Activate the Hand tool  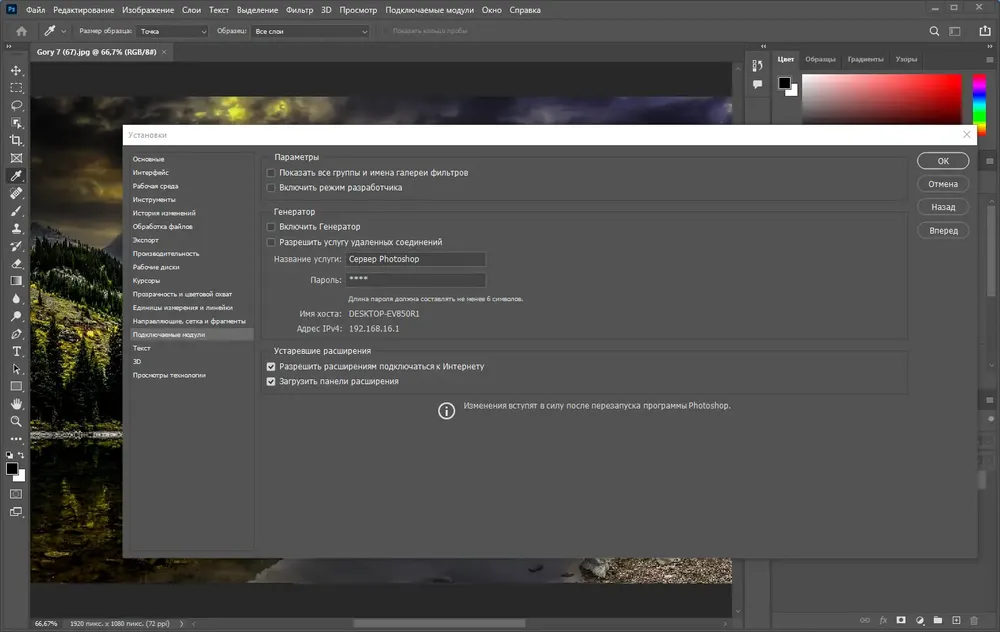[17, 404]
